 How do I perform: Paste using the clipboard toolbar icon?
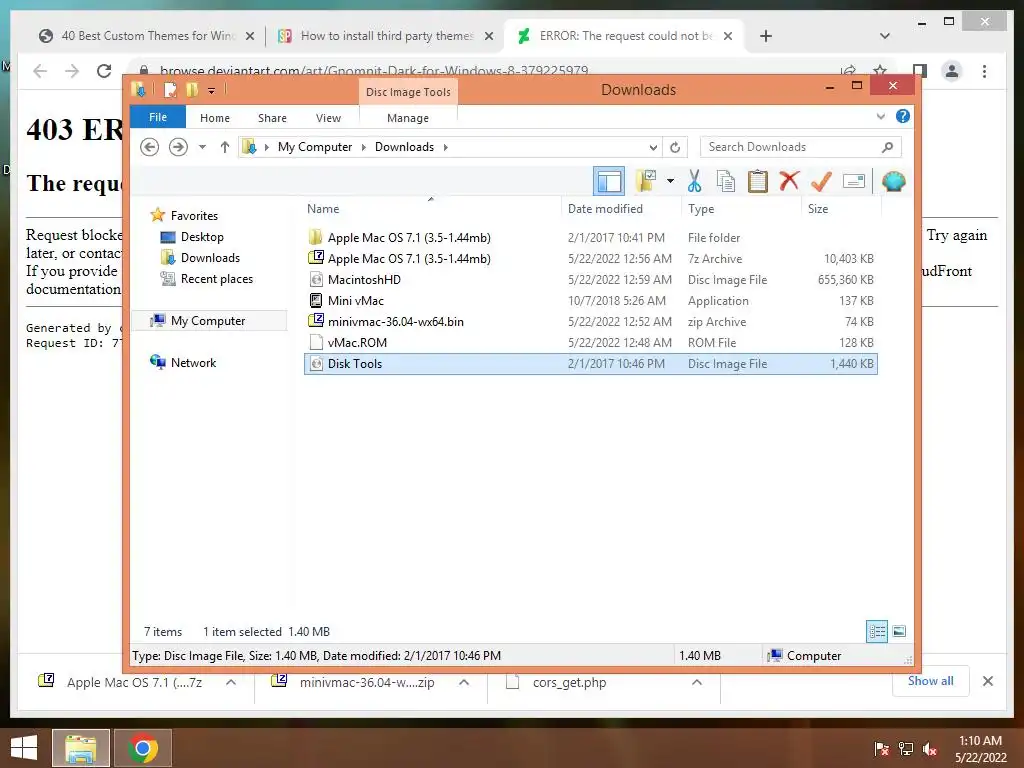[758, 181]
